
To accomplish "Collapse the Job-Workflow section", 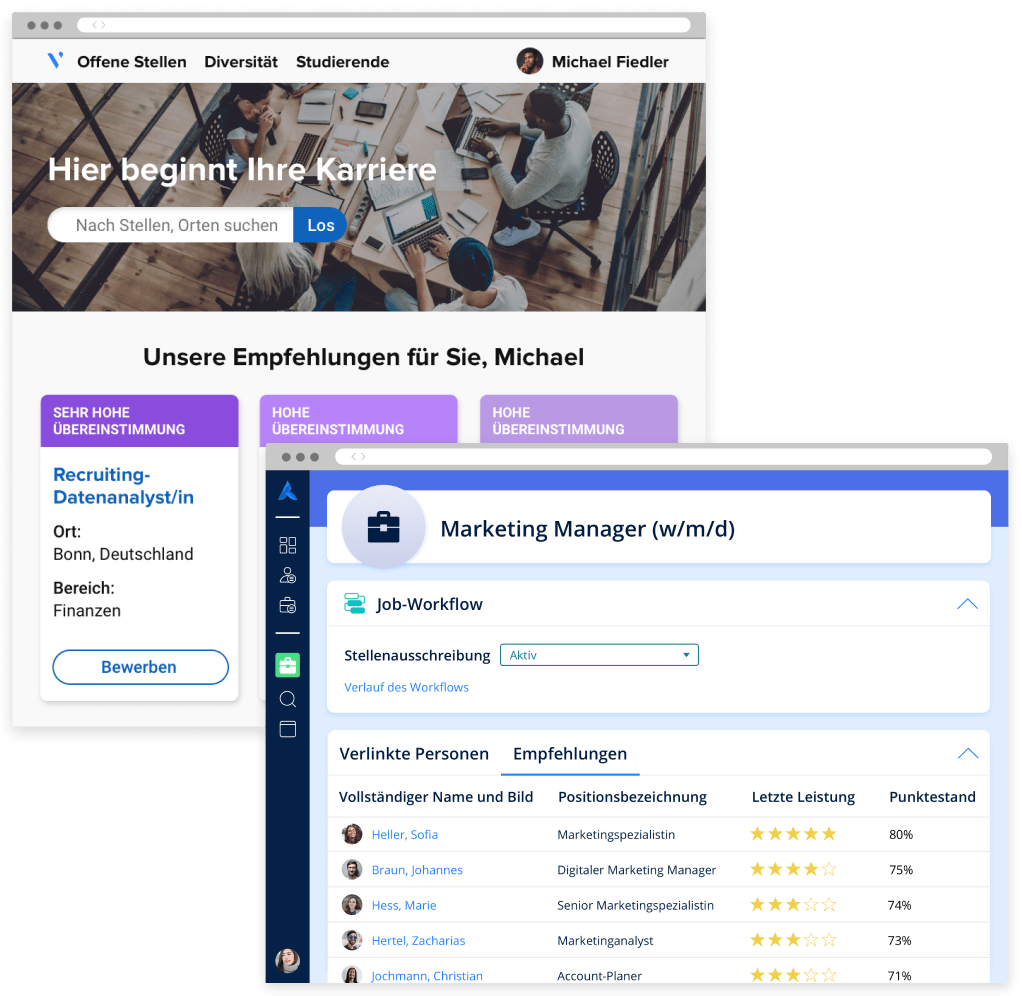I will click(x=967, y=604).
